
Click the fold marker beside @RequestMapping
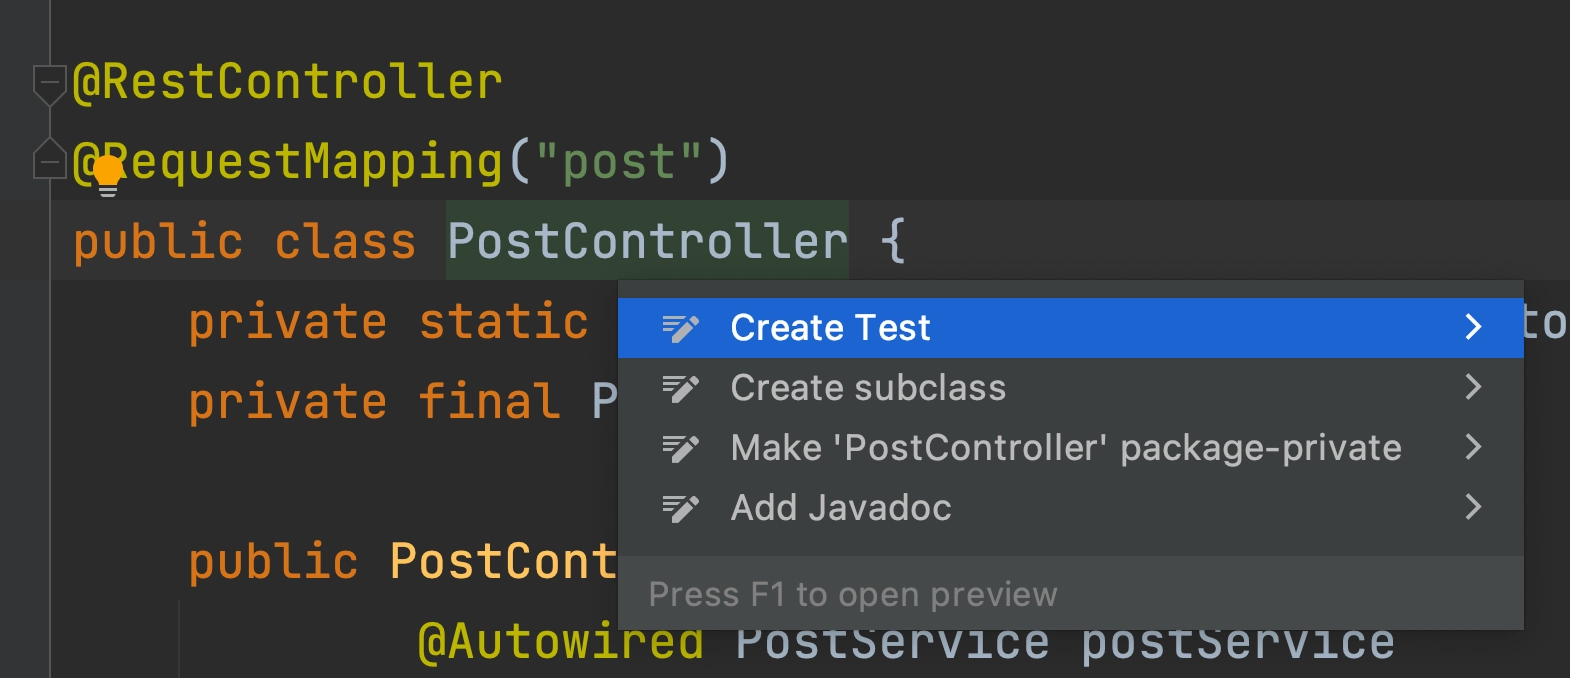coord(47,160)
